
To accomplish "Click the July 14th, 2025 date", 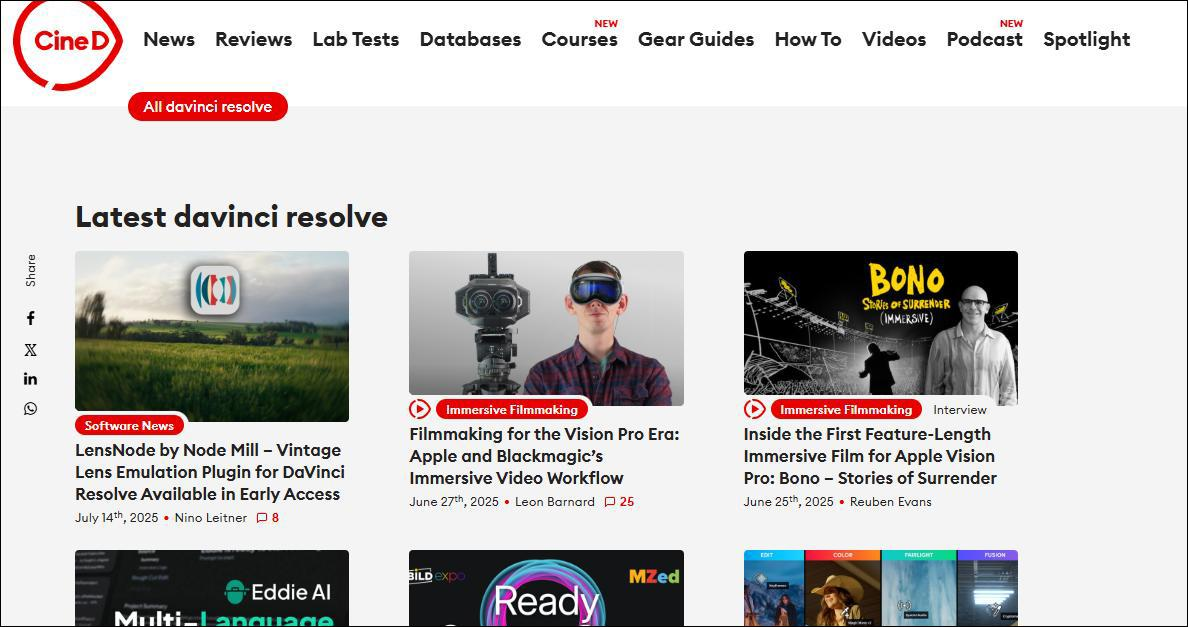I will tap(117, 518).
